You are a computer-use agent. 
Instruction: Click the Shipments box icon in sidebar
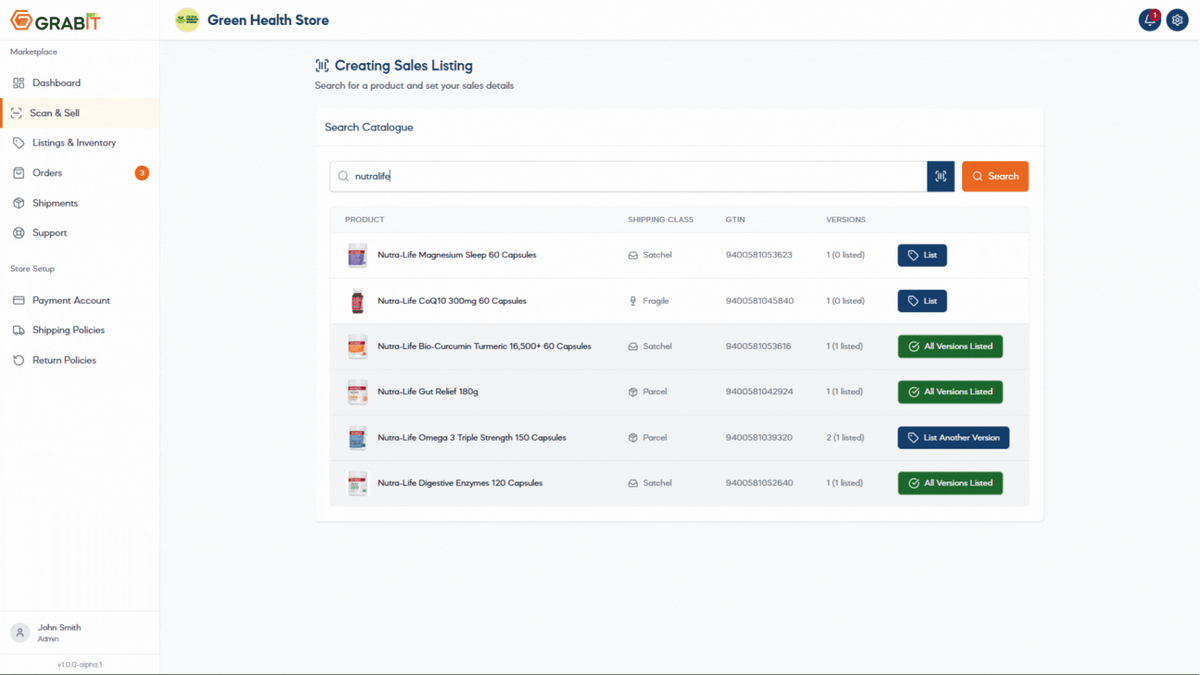tap(16, 203)
